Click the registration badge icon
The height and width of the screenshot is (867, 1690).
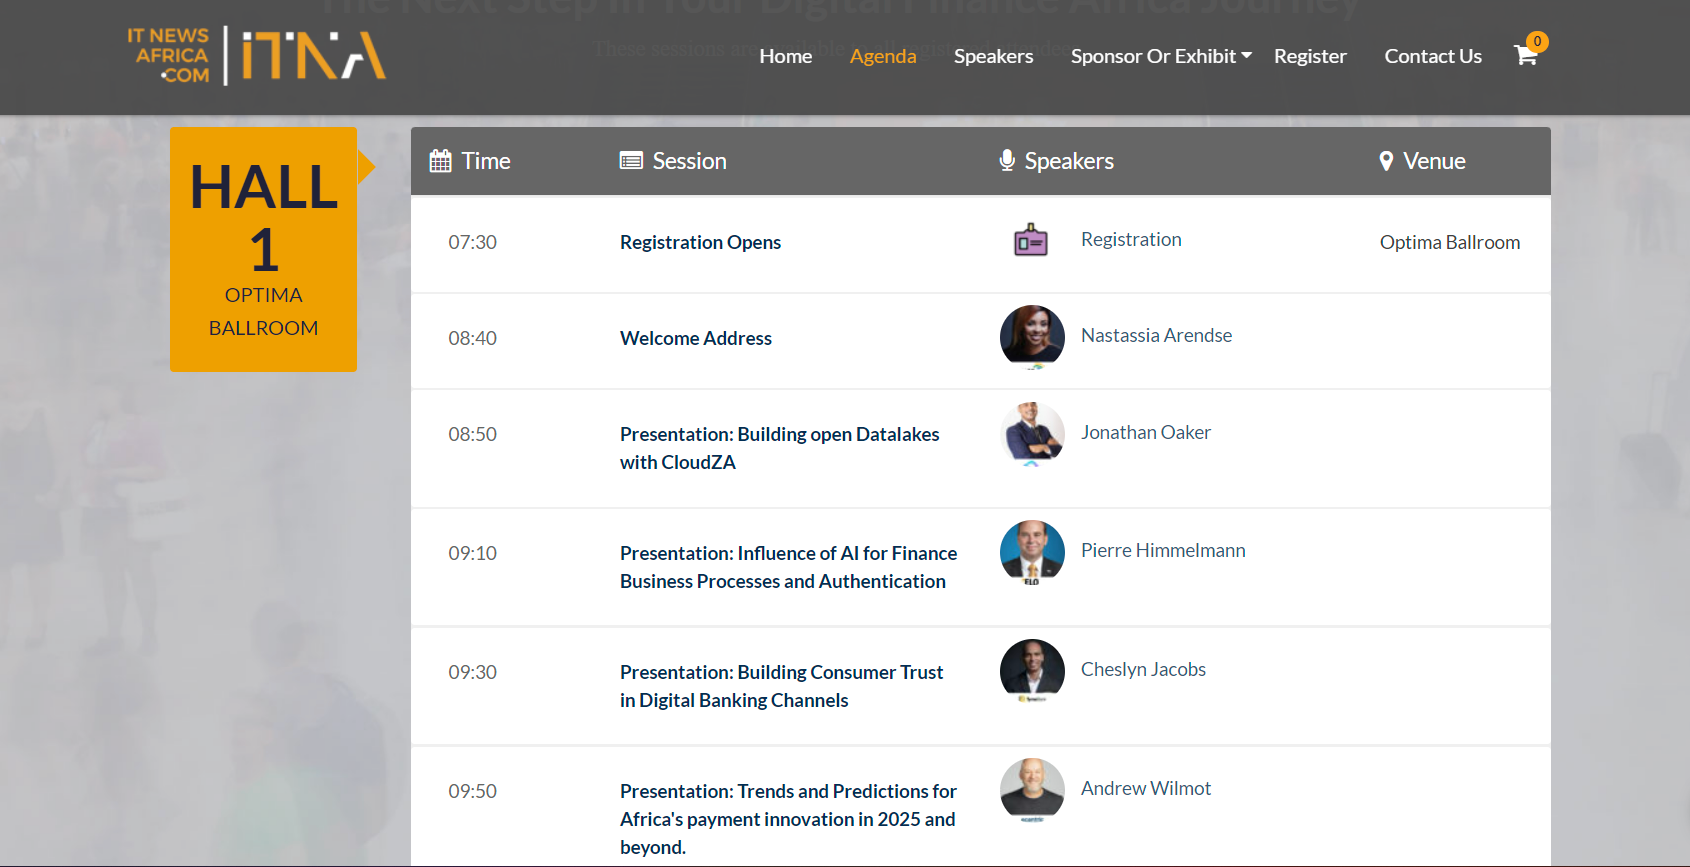tap(1031, 241)
